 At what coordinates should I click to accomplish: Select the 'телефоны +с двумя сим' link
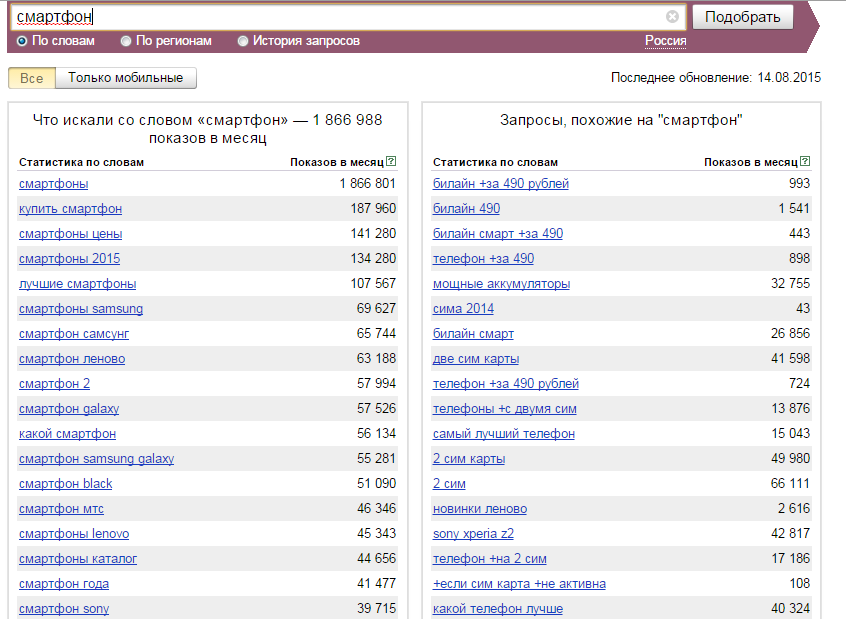[x=504, y=409]
